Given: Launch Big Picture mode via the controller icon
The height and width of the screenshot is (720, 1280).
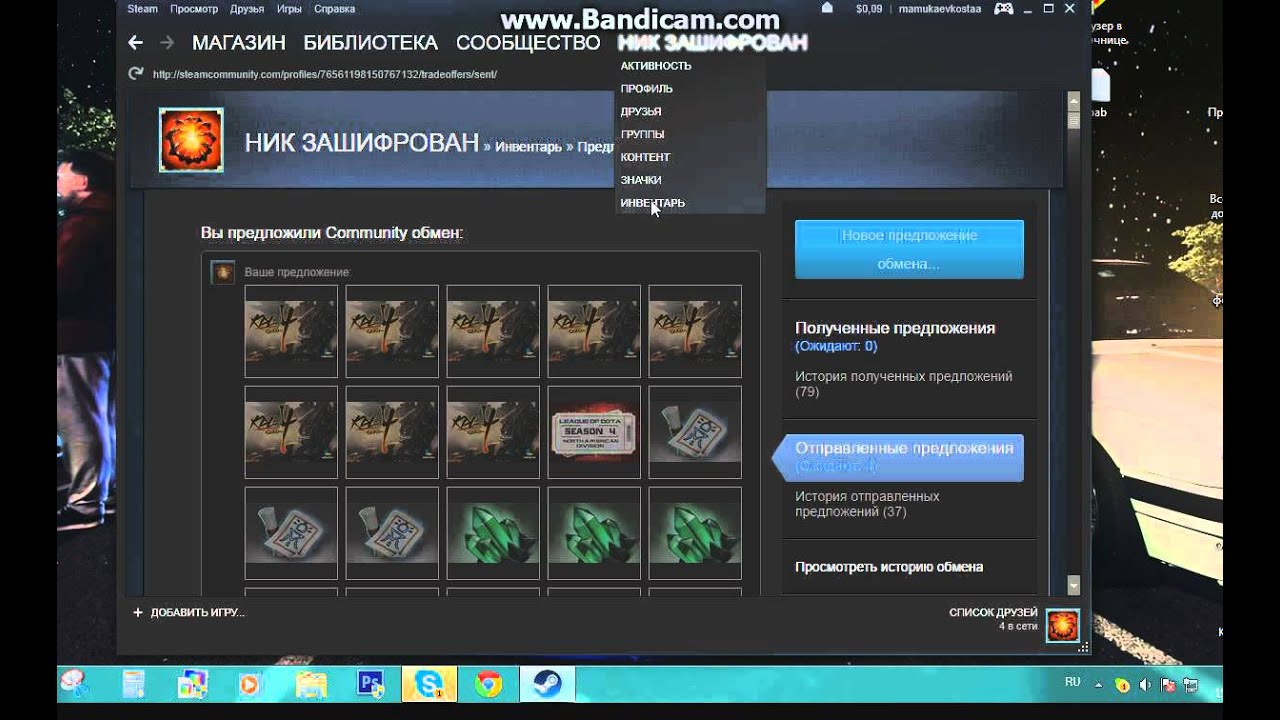Looking at the screenshot, I should point(1003,9).
